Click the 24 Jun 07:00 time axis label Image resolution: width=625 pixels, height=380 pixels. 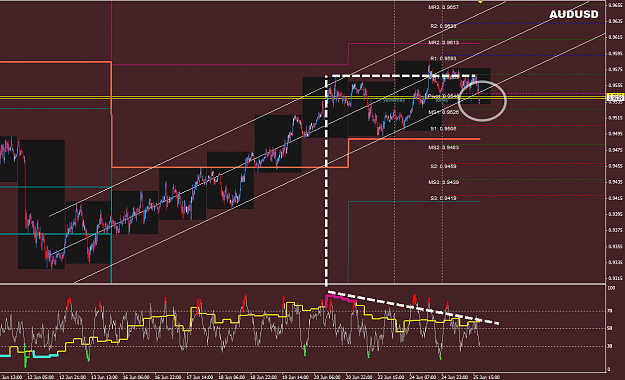423,377
